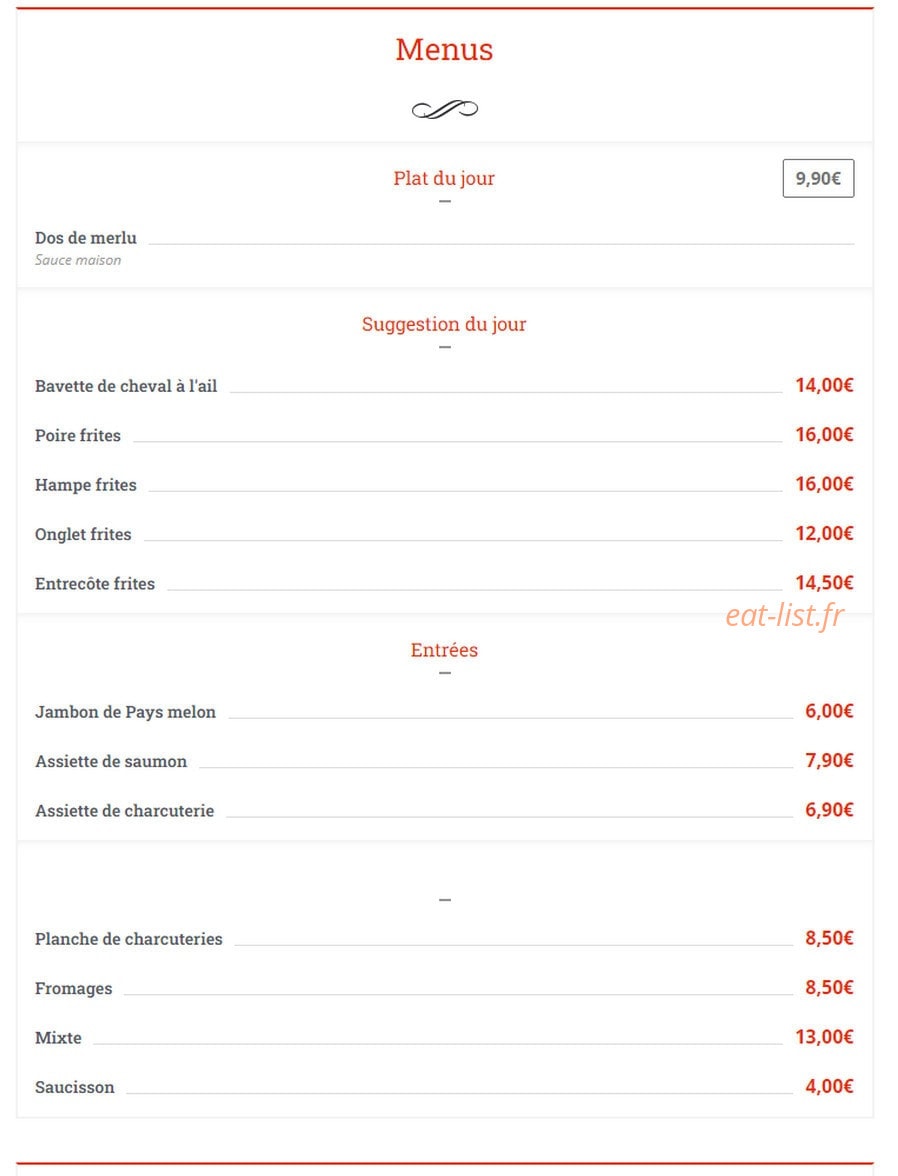Viewport: 898px width, 1176px height.
Task: Click the decorative swirl ornament under Menus
Action: tap(445, 110)
